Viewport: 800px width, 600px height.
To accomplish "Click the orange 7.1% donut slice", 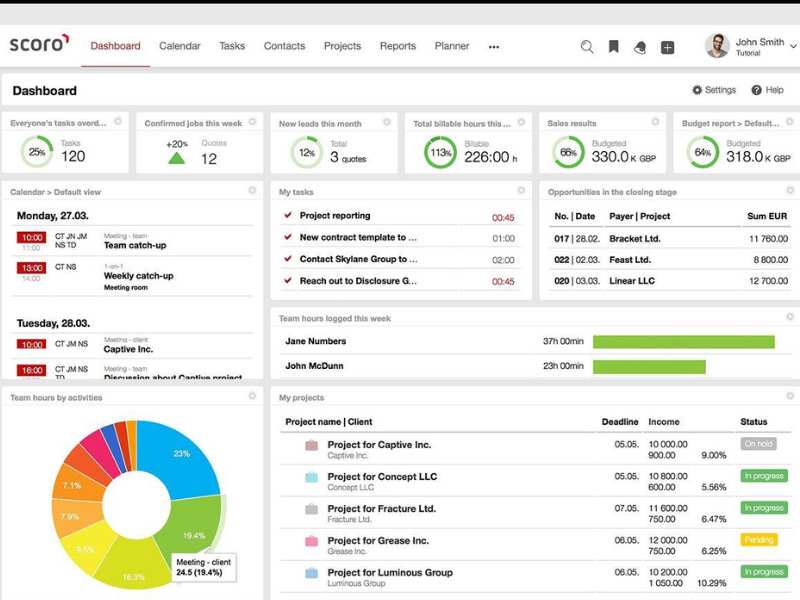I will (77, 482).
